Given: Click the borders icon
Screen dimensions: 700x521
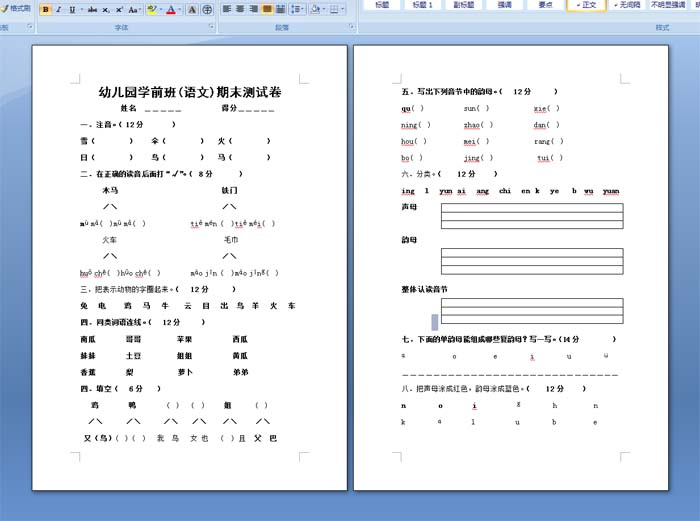Looking at the screenshot, I should [334, 9].
